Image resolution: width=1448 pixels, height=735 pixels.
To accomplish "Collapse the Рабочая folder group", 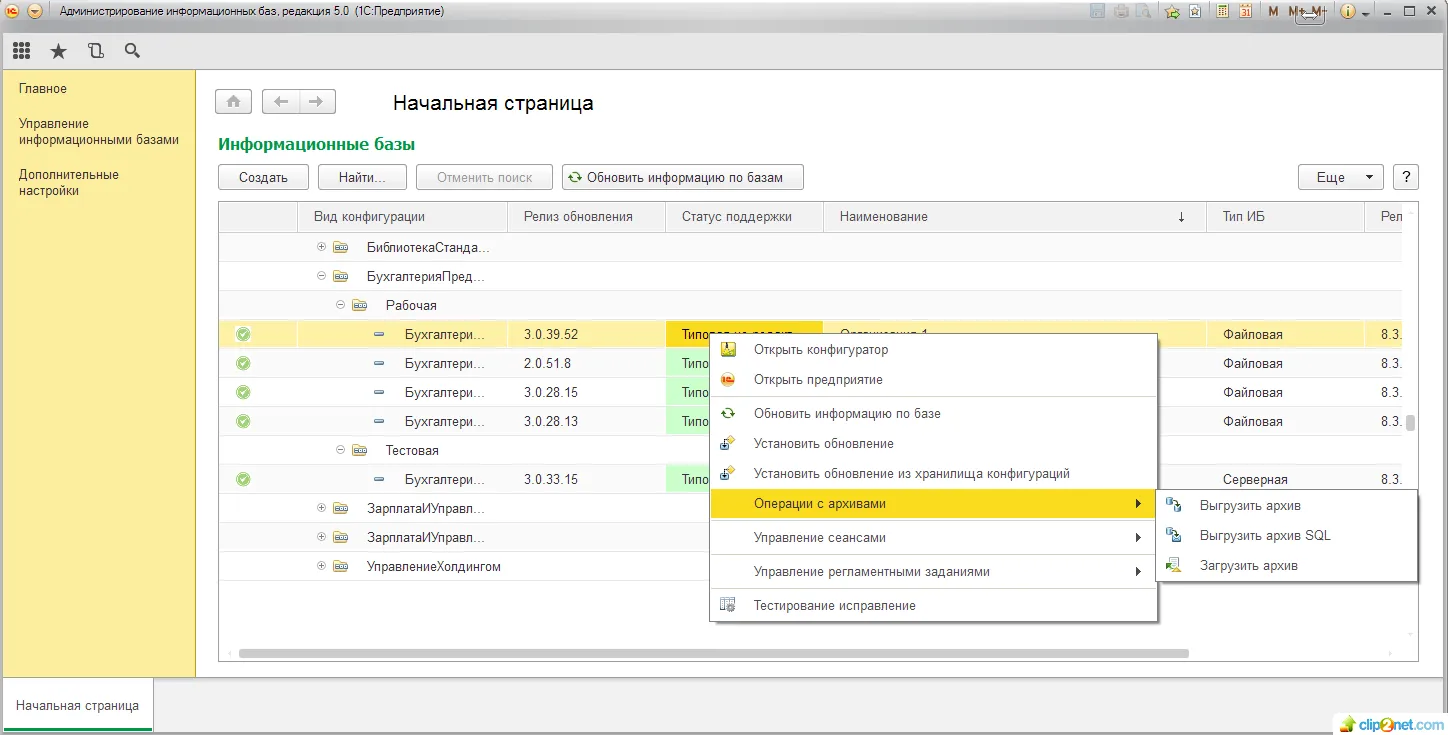I will click(x=341, y=305).
